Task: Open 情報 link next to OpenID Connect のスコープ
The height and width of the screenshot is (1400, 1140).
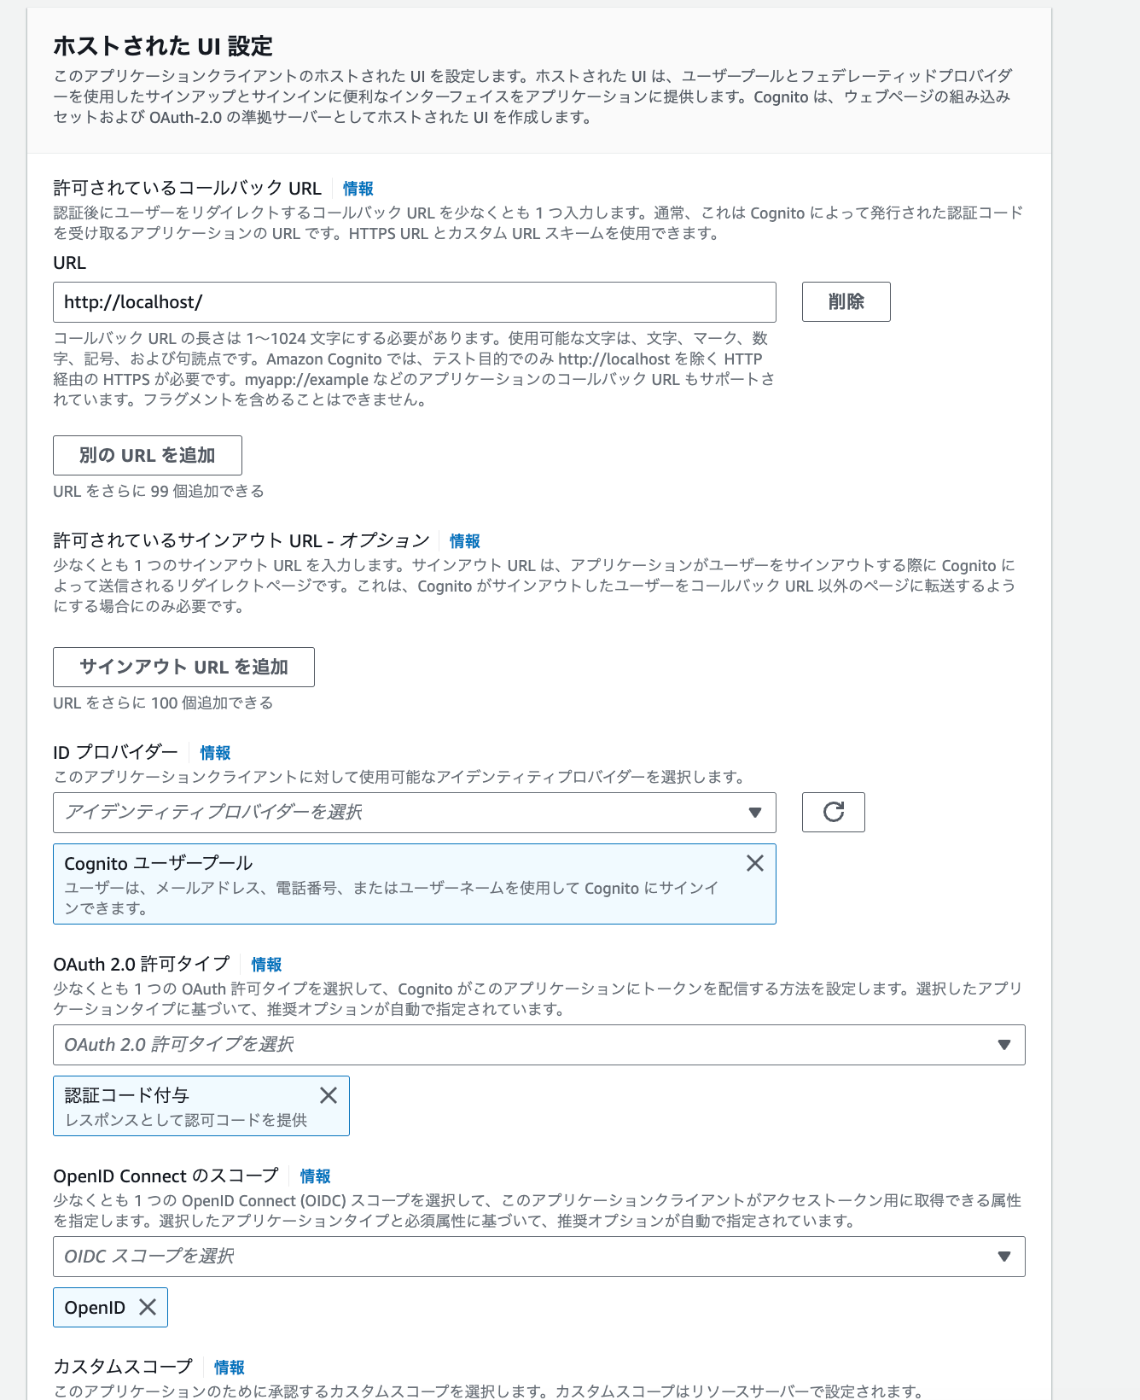Action: click(x=315, y=1177)
